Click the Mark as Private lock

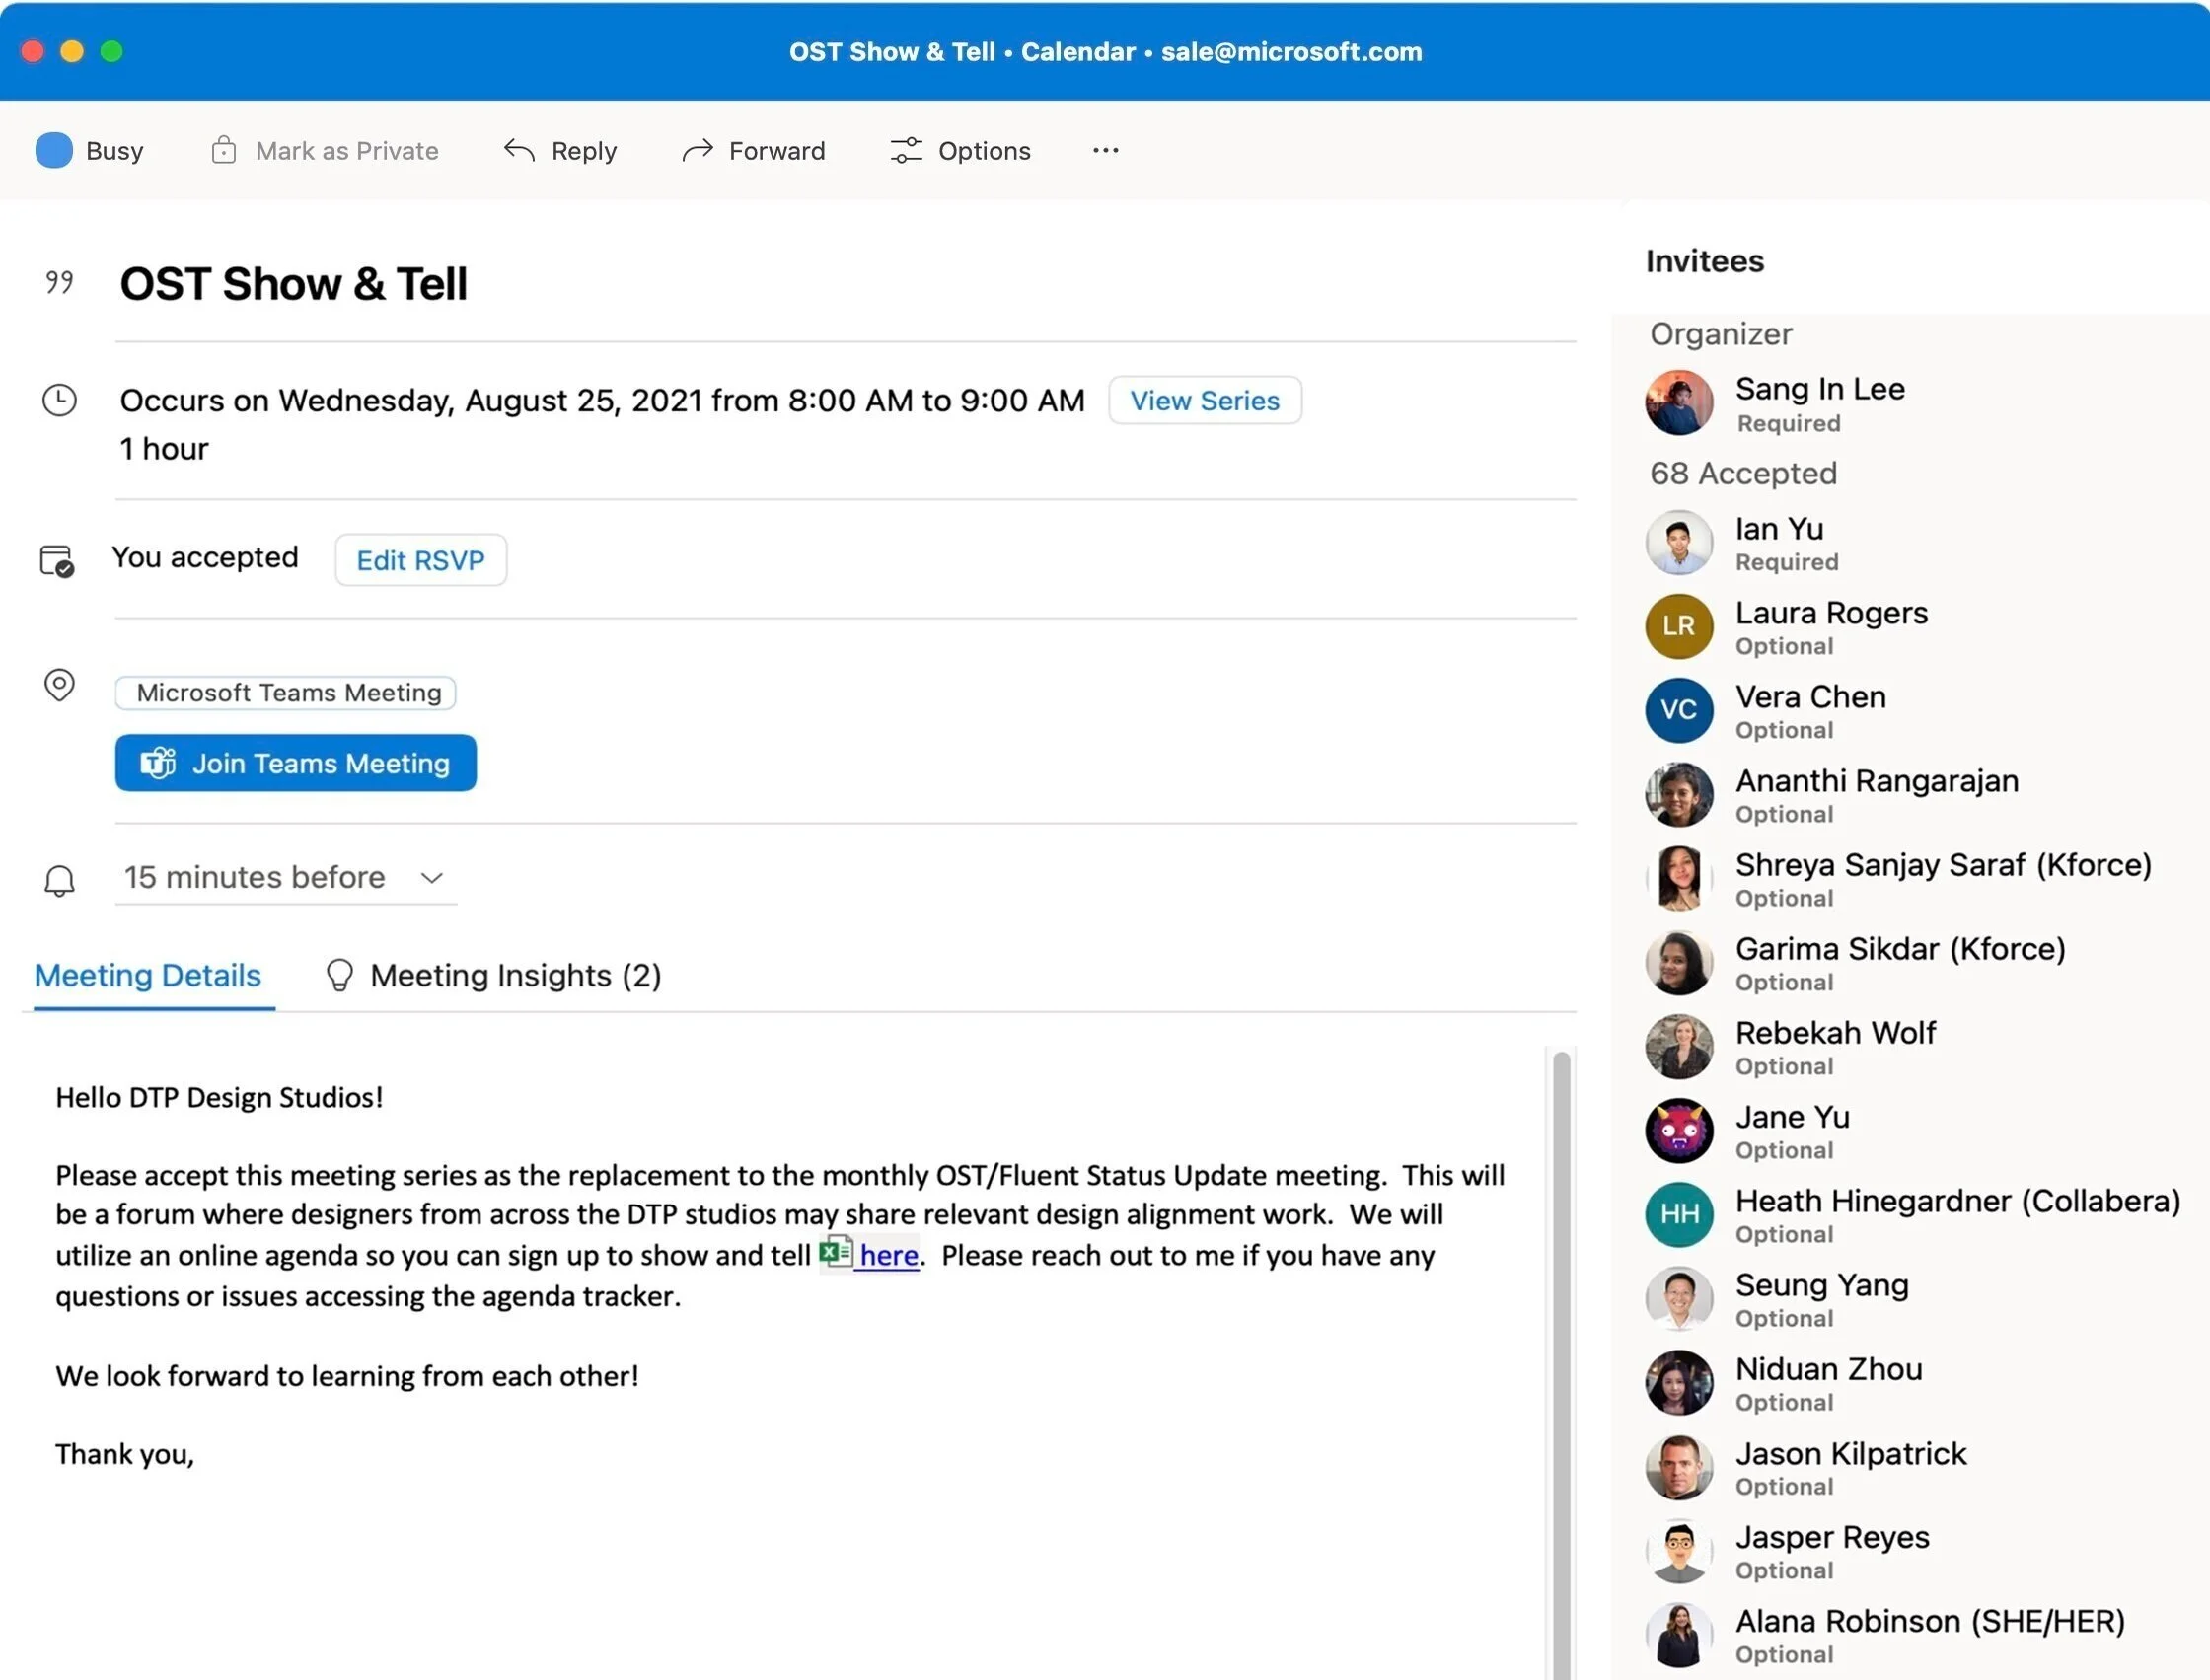(224, 150)
